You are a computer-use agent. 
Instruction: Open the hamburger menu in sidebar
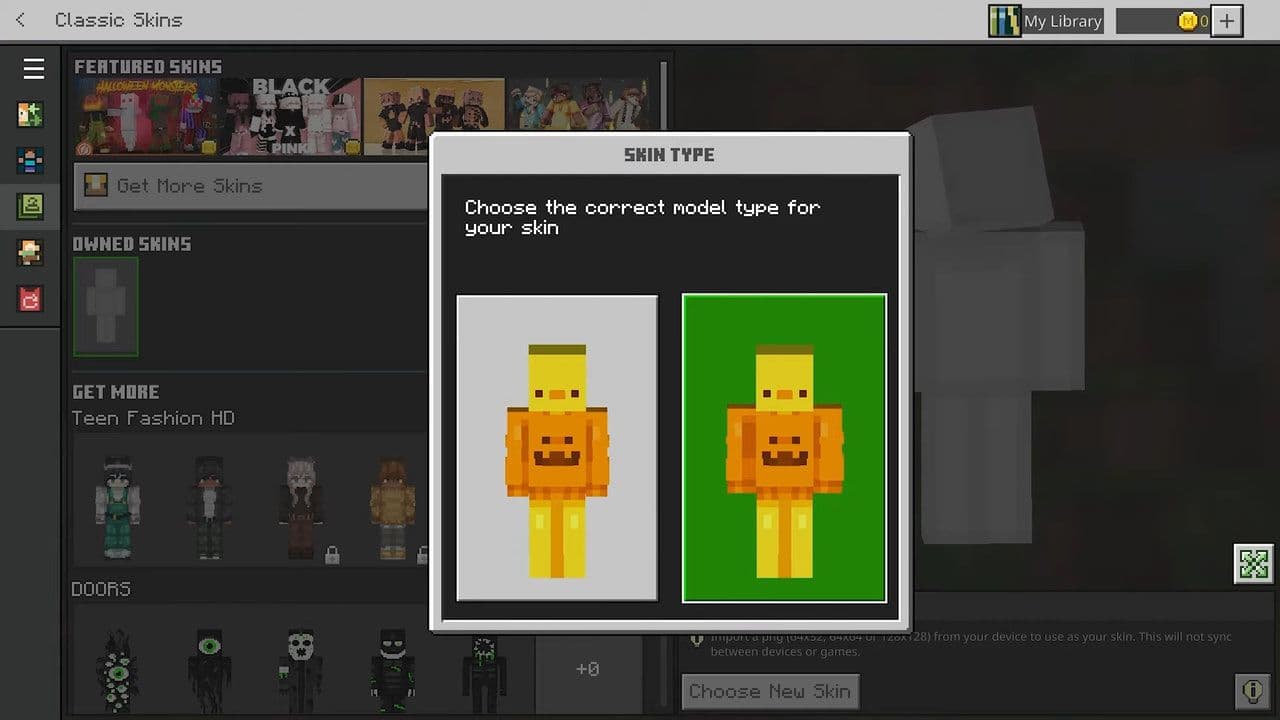pyautogui.click(x=34, y=68)
